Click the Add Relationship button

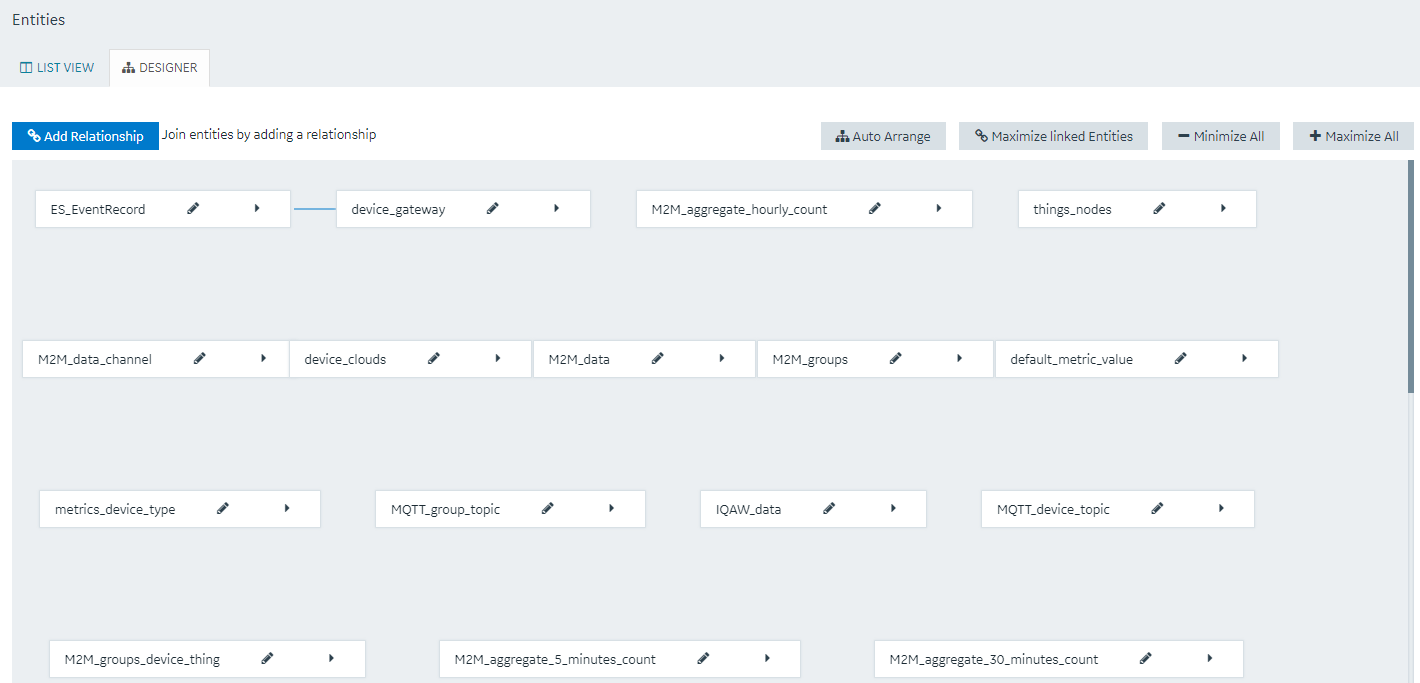tap(85, 136)
